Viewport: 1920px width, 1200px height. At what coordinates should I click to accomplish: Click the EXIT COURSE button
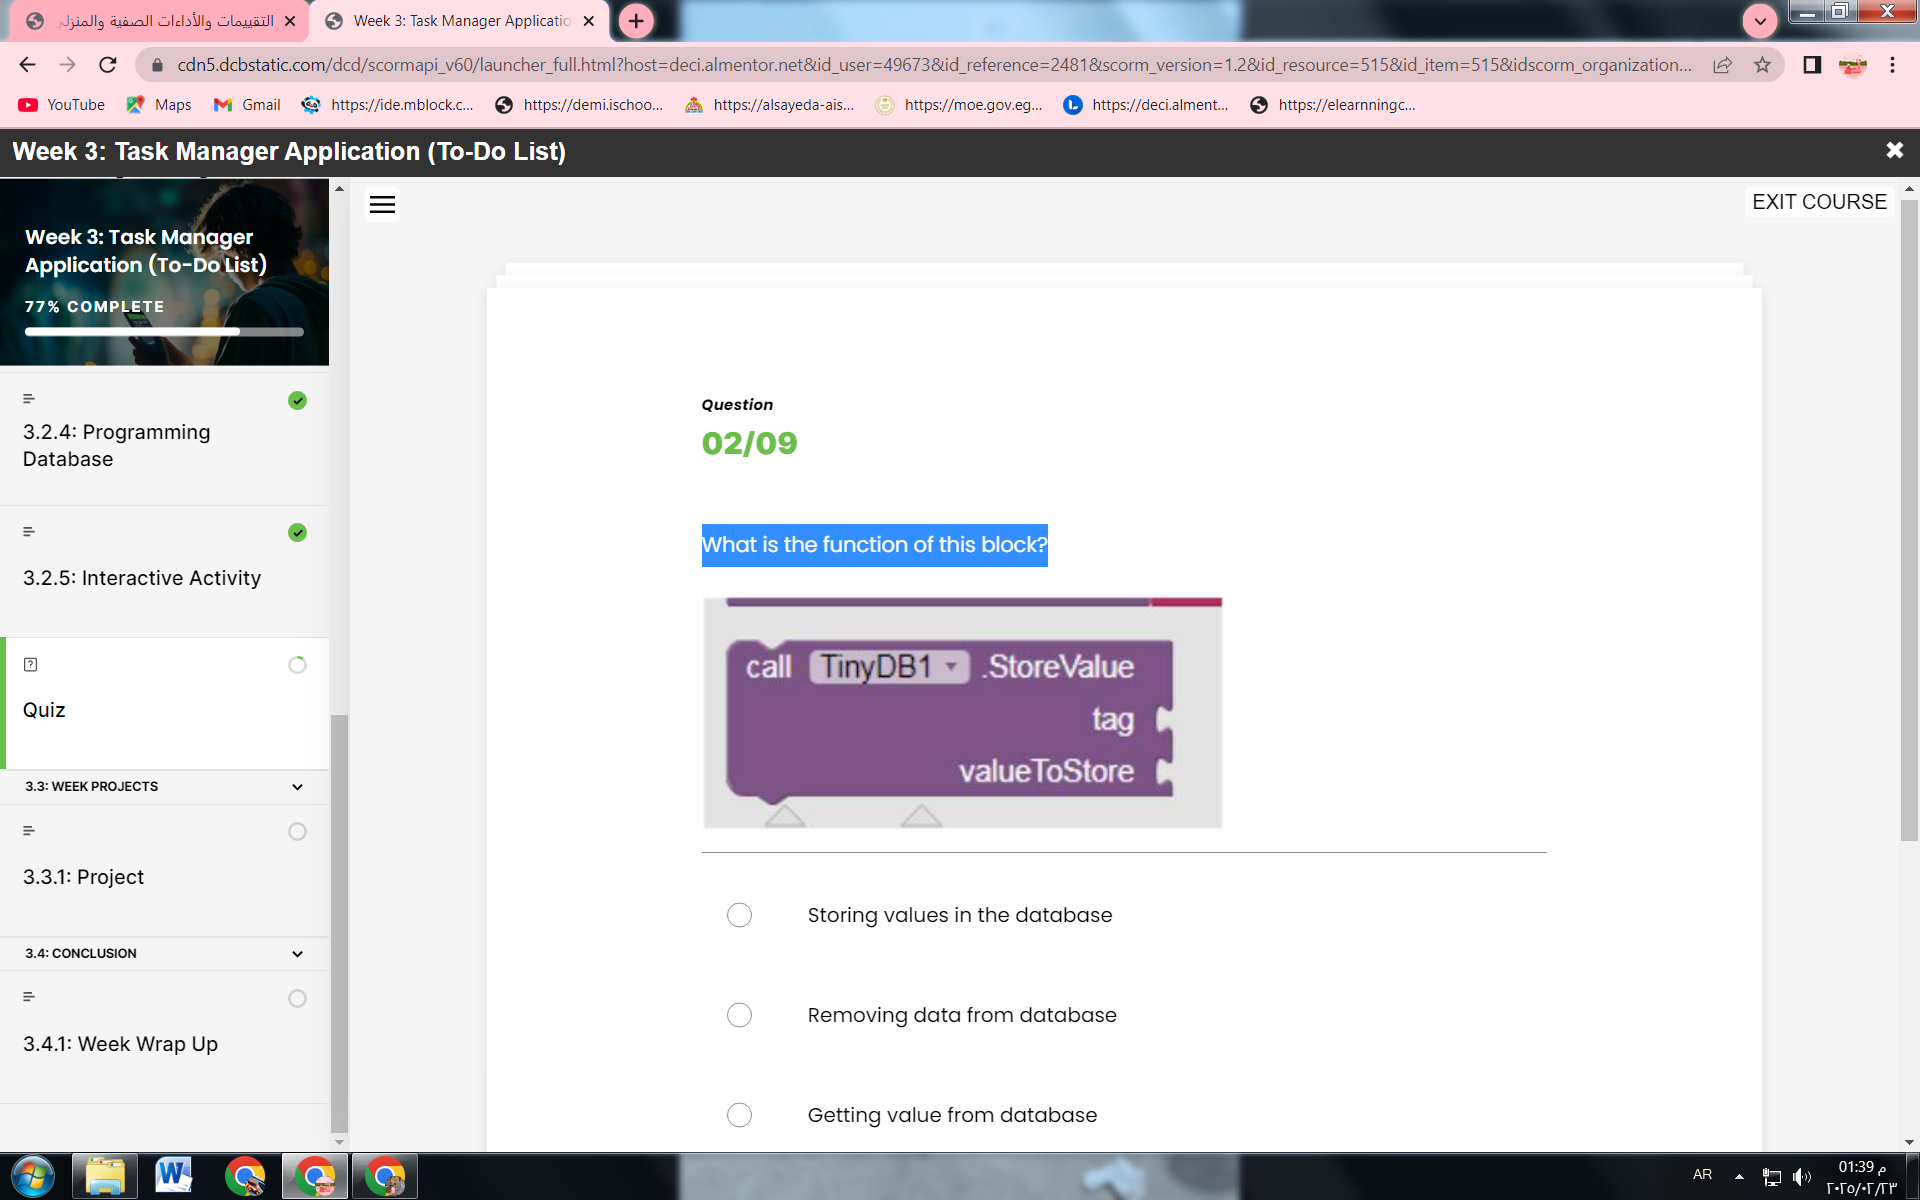point(1818,202)
